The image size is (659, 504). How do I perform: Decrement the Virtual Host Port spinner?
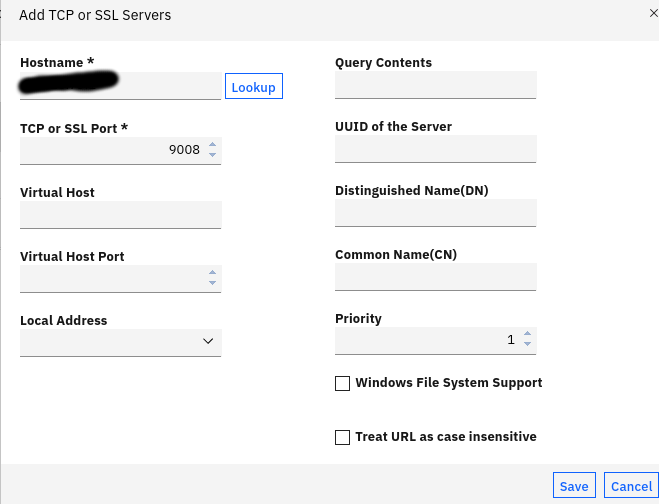[212, 284]
